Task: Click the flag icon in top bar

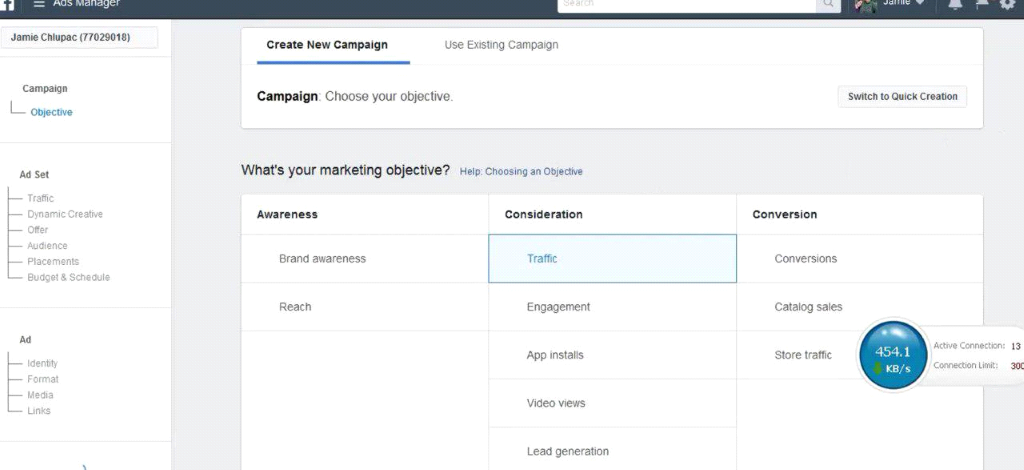Action: tap(982, 5)
